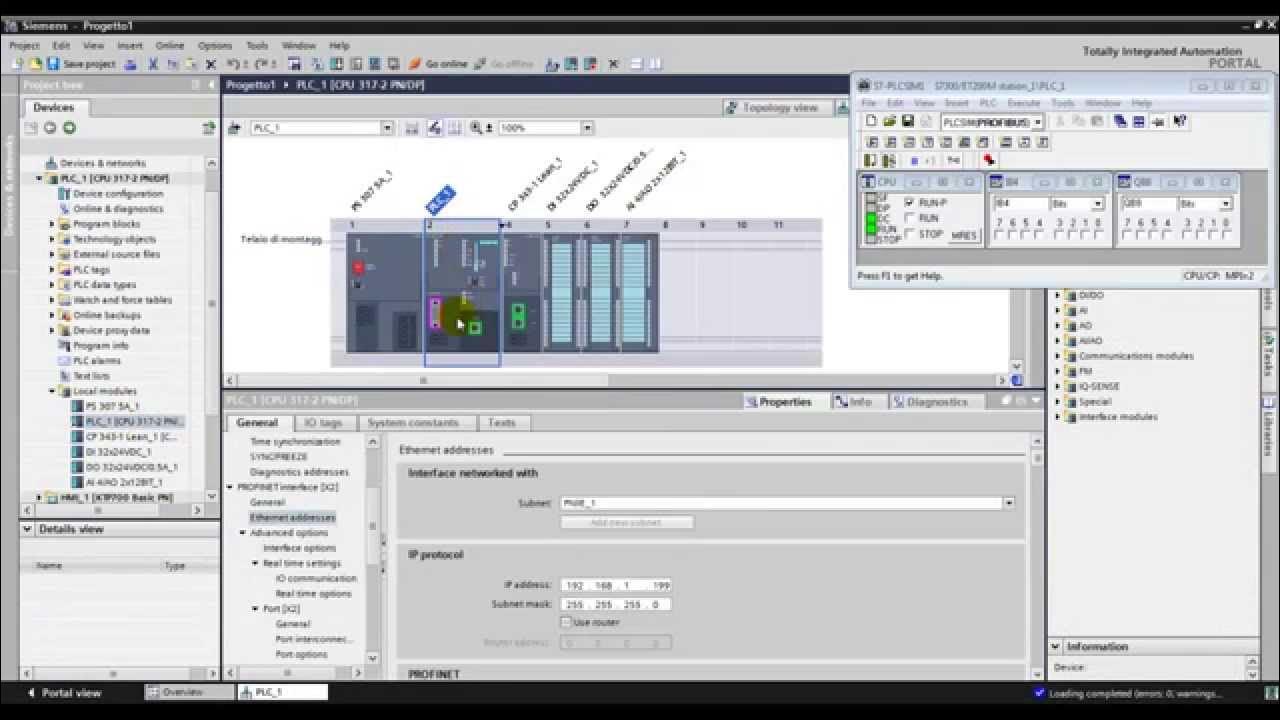
Task: Collapse the Local modules tree node
Action: click(x=52, y=391)
